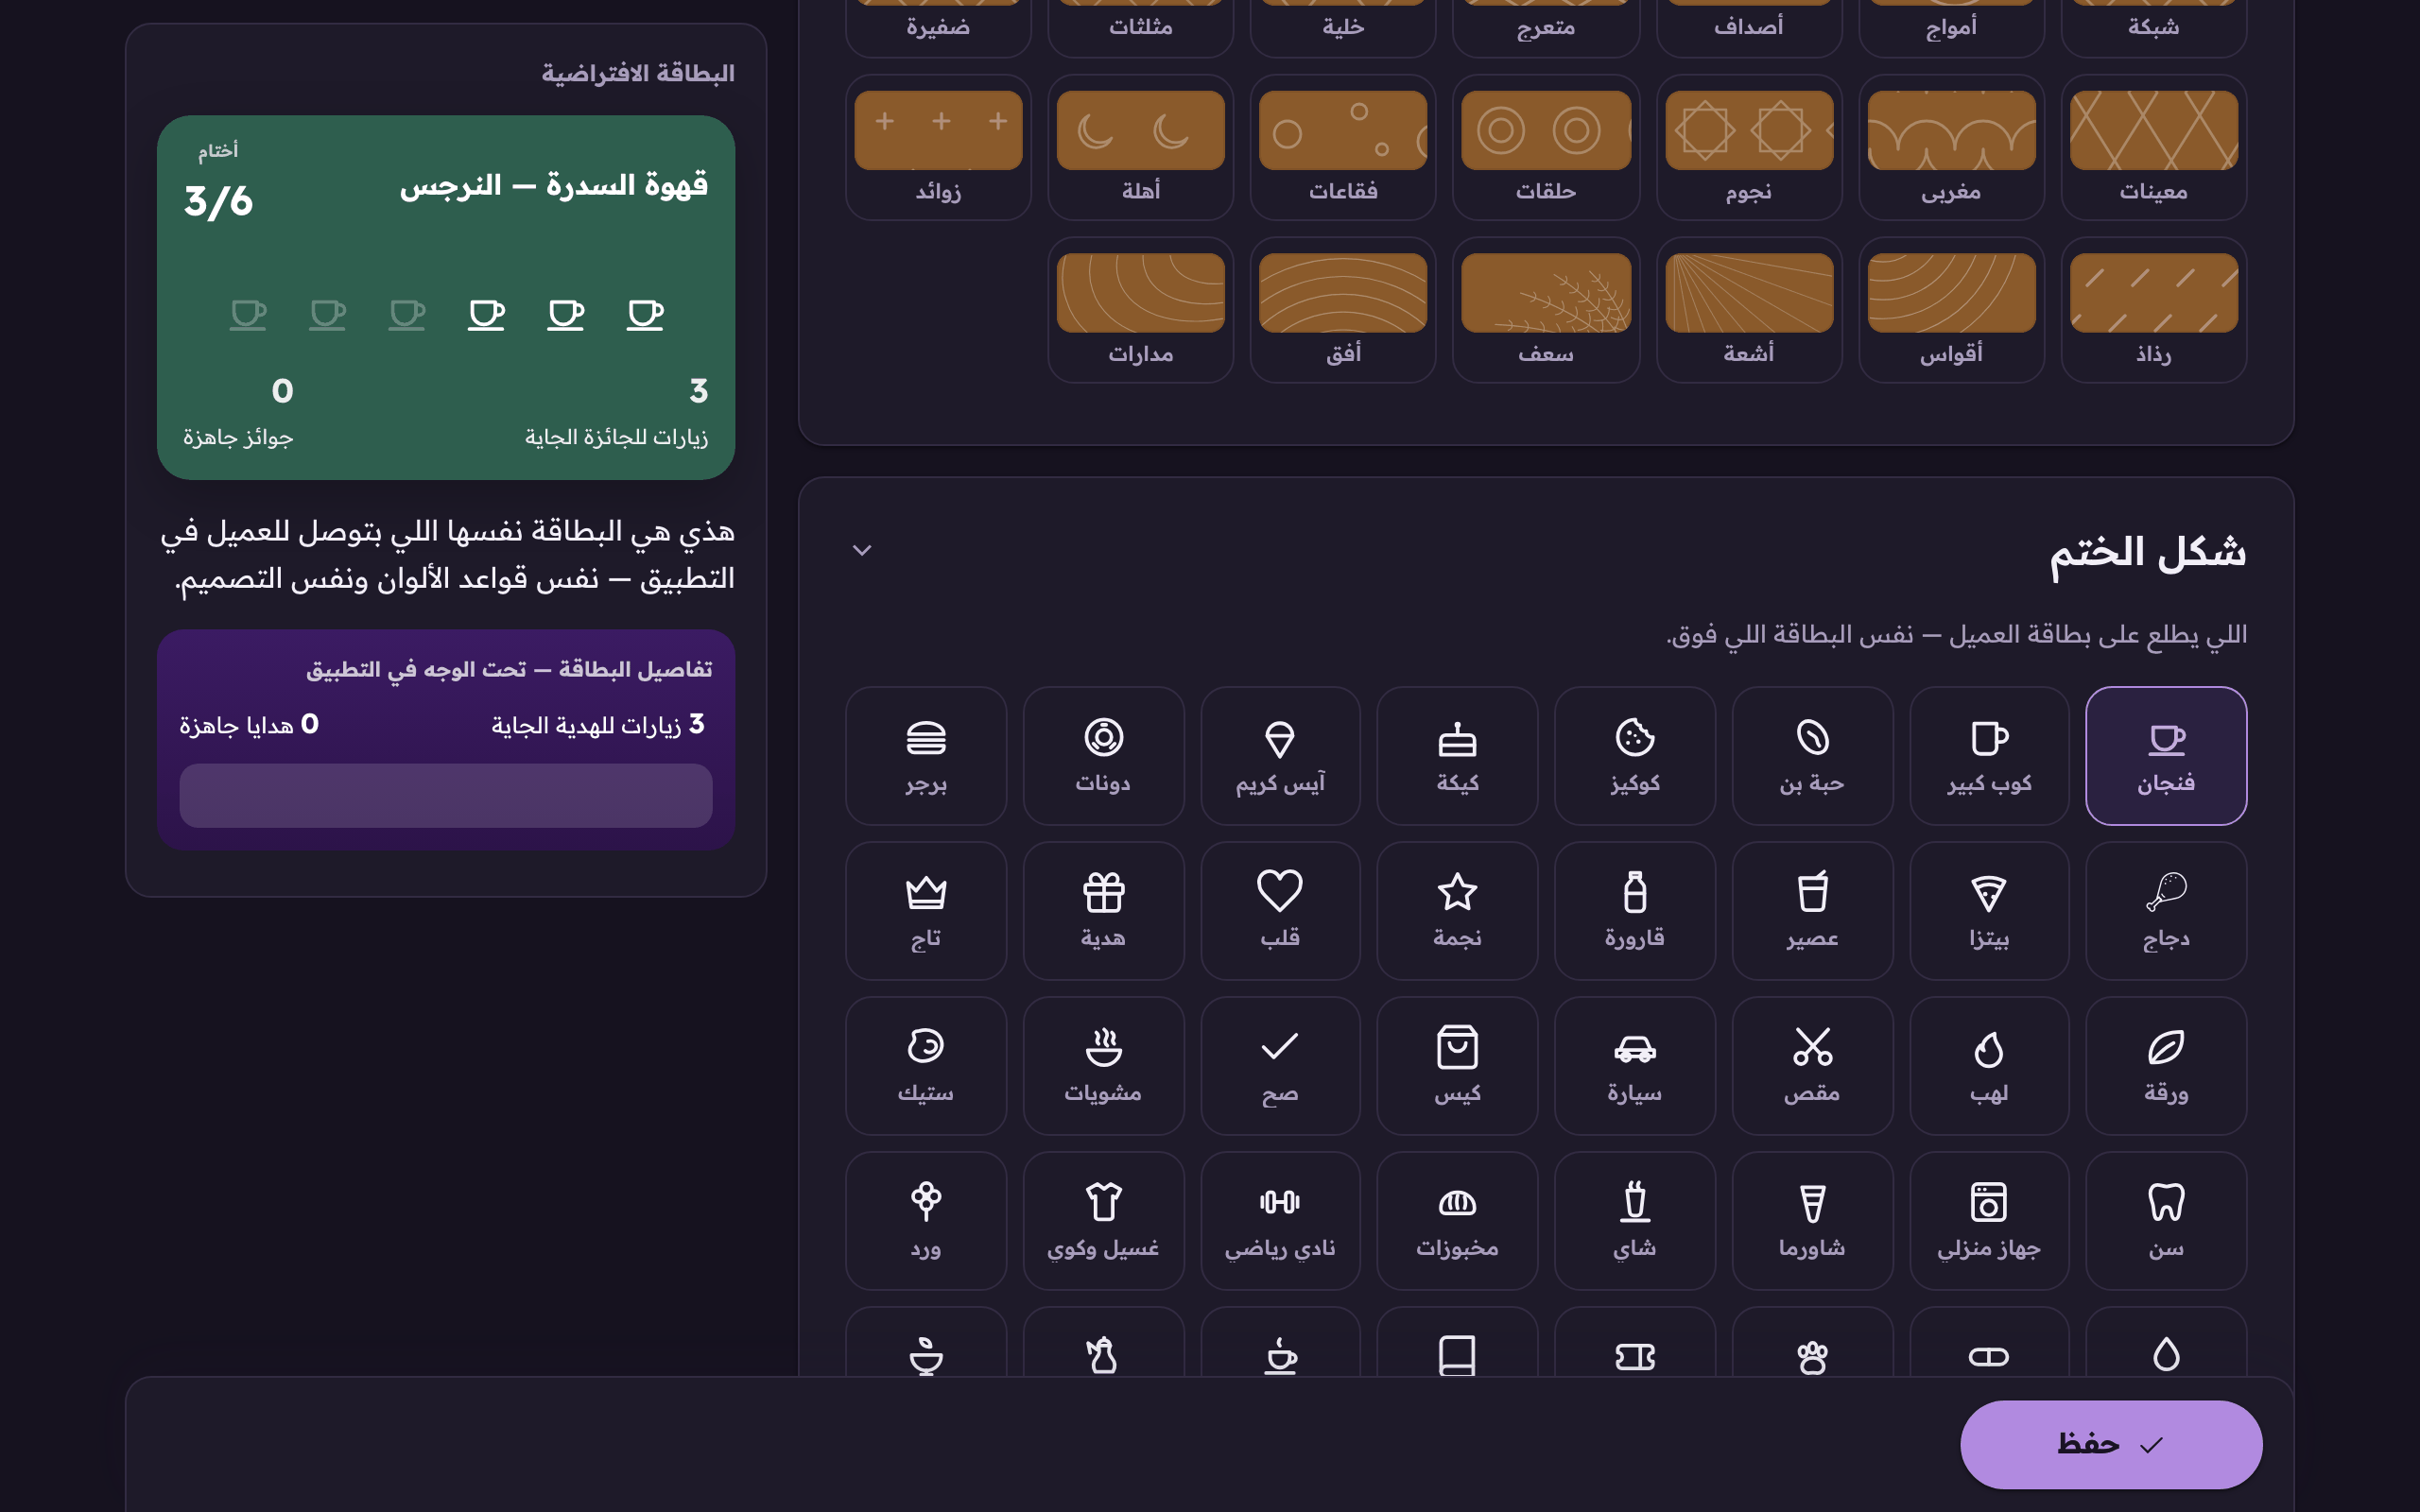This screenshot has width=2420, height=1512.
Task: Choose the نجمة star stamp icon
Action: (1457, 911)
